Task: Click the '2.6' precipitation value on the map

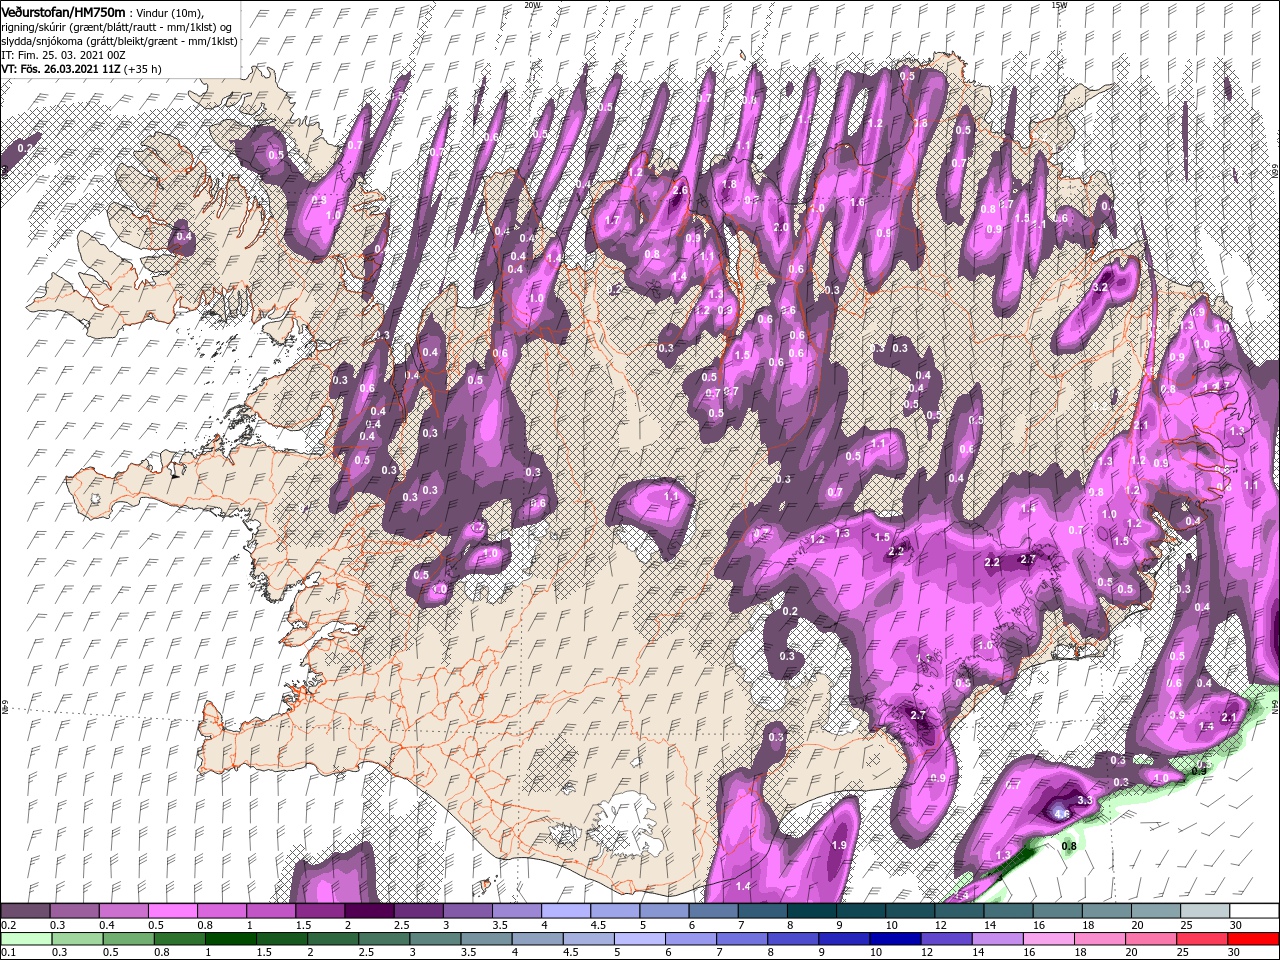Action: click(x=681, y=190)
